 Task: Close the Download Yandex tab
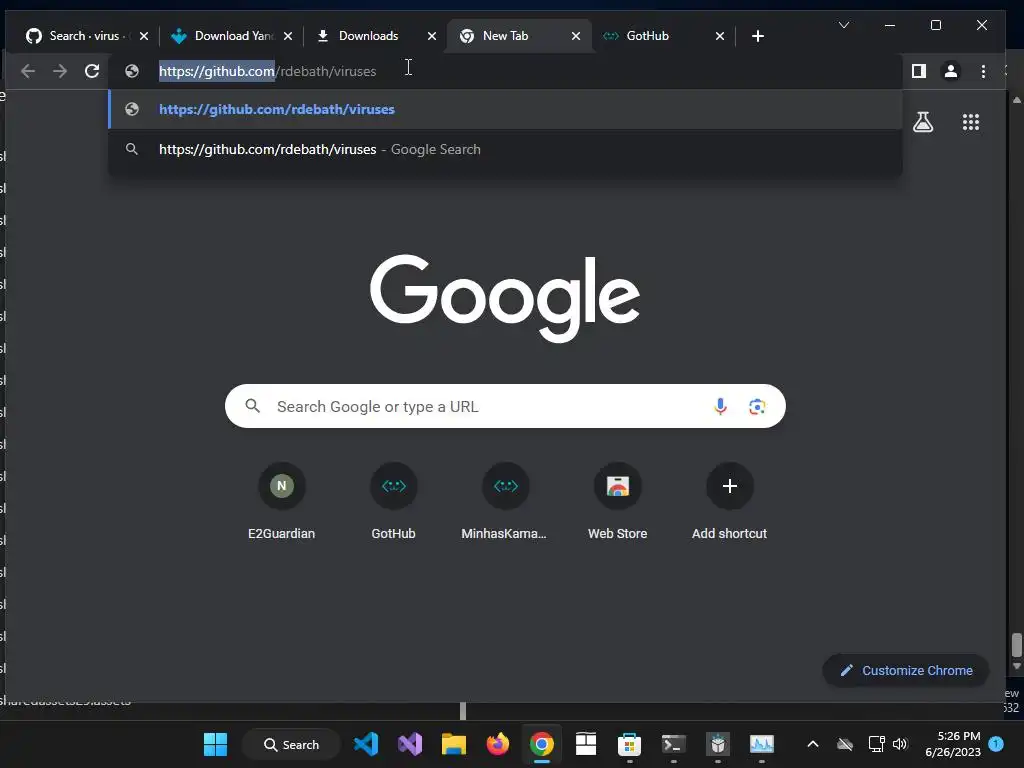(x=288, y=36)
